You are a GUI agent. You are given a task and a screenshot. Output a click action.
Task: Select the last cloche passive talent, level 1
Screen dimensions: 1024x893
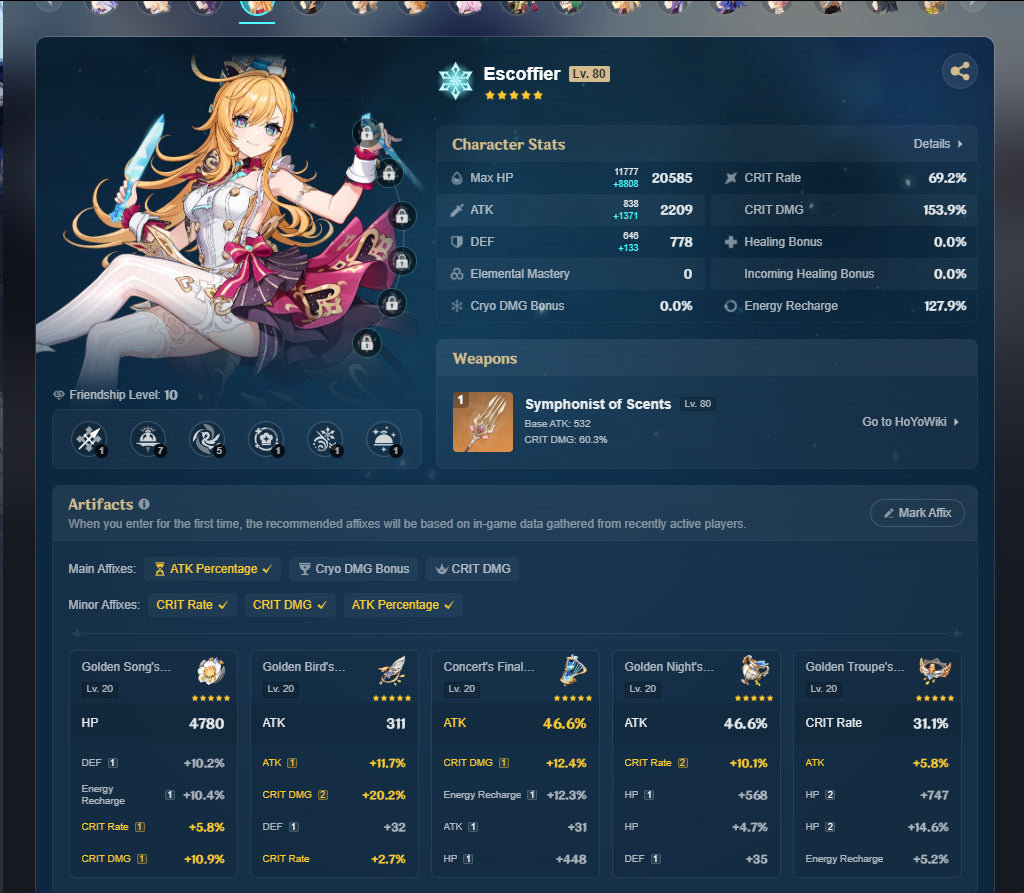(384, 439)
